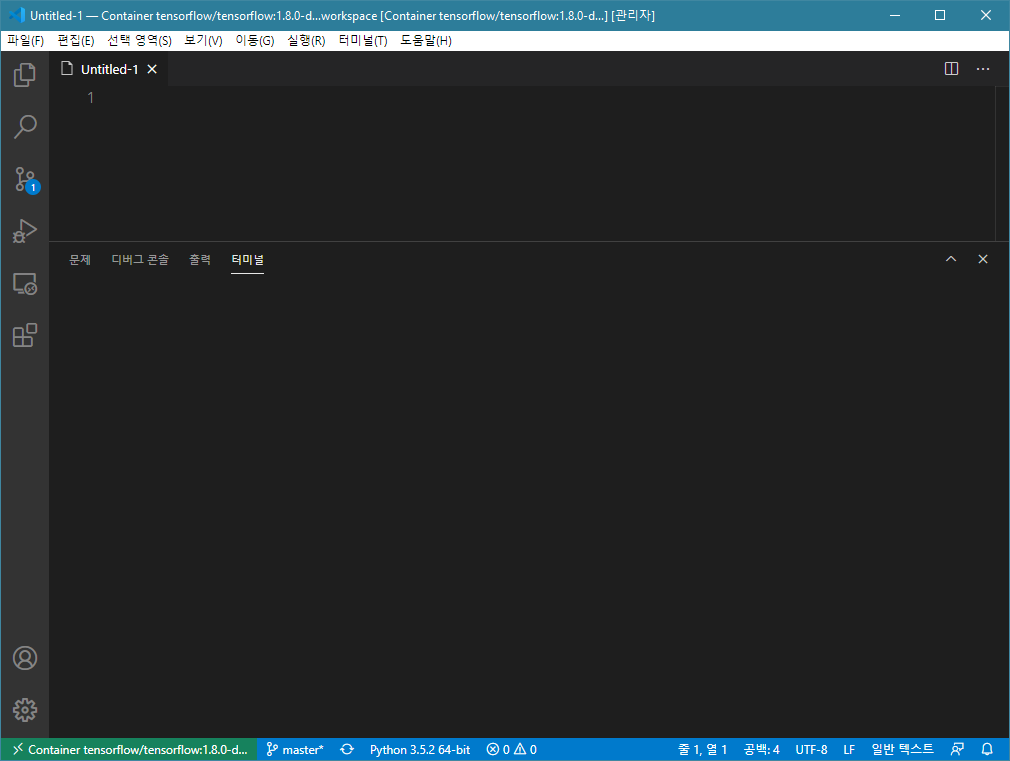Open the Remote Explorer view
This screenshot has height=761, width=1010.
click(x=24, y=284)
